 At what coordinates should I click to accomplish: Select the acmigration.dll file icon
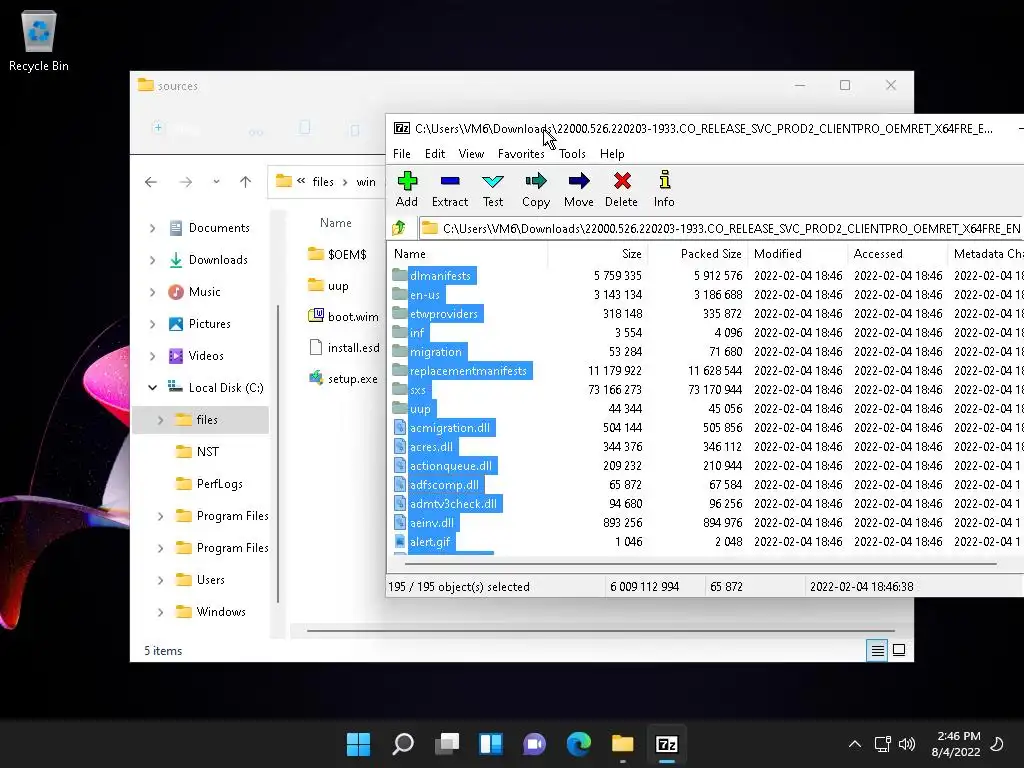pos(400,428)
